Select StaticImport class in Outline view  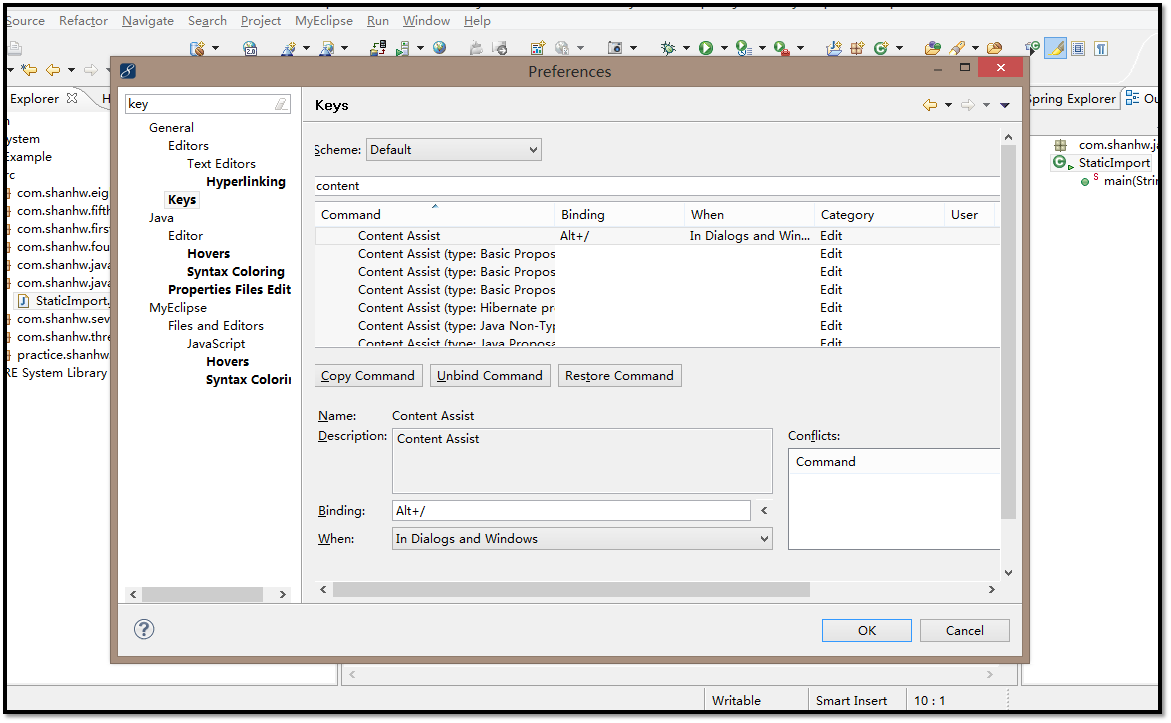pyautogui.click(x=1113, y=163)
